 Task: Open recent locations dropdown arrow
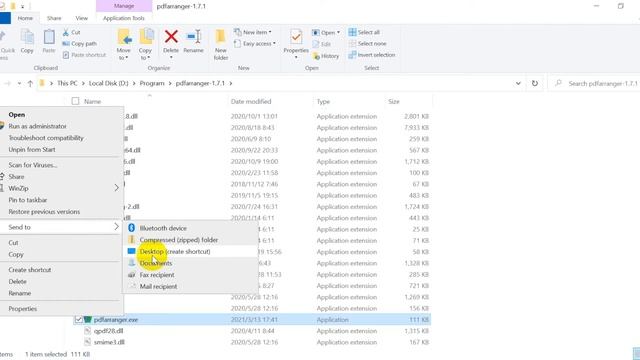pyautogui.click(x=19, y=83)
